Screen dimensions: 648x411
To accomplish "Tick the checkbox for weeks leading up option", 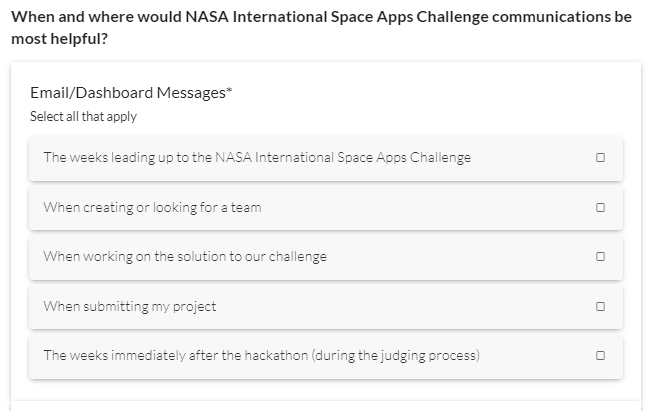I will pyautogui.click(x=600, y=158).
